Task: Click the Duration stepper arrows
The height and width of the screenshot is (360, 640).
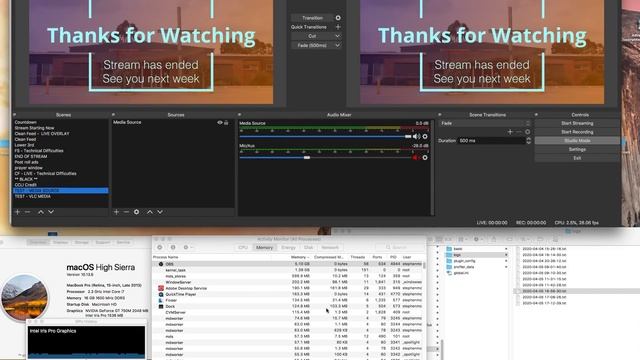Action: (529, 141)
